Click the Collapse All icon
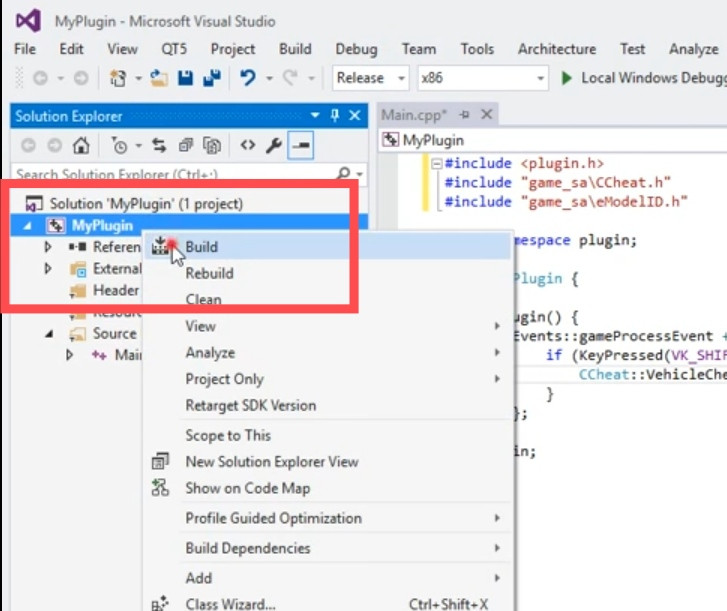This screenshot has width=727, height=611. [x=185, y=146]
